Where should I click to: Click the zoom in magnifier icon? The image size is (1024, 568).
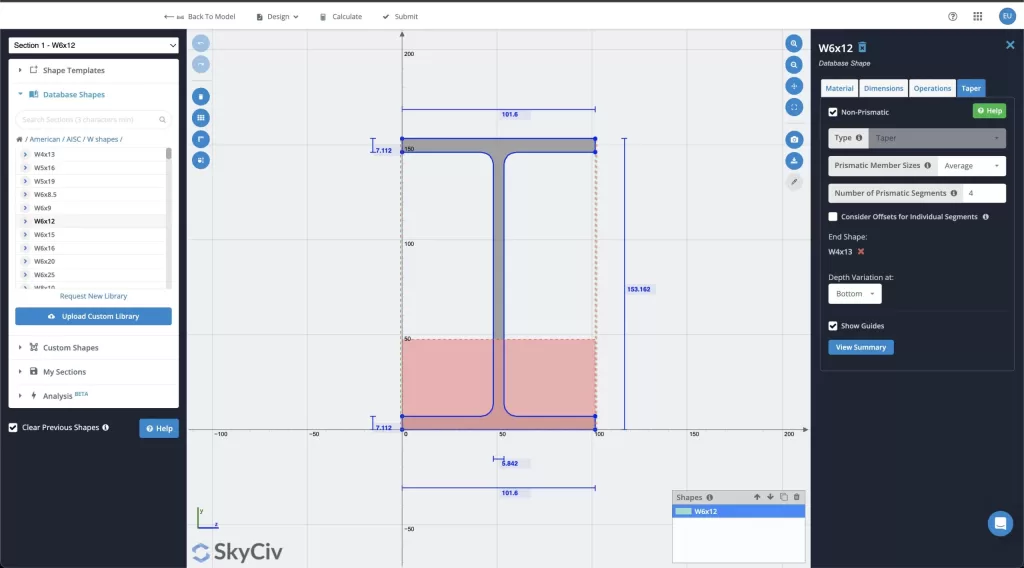(793, 44)
